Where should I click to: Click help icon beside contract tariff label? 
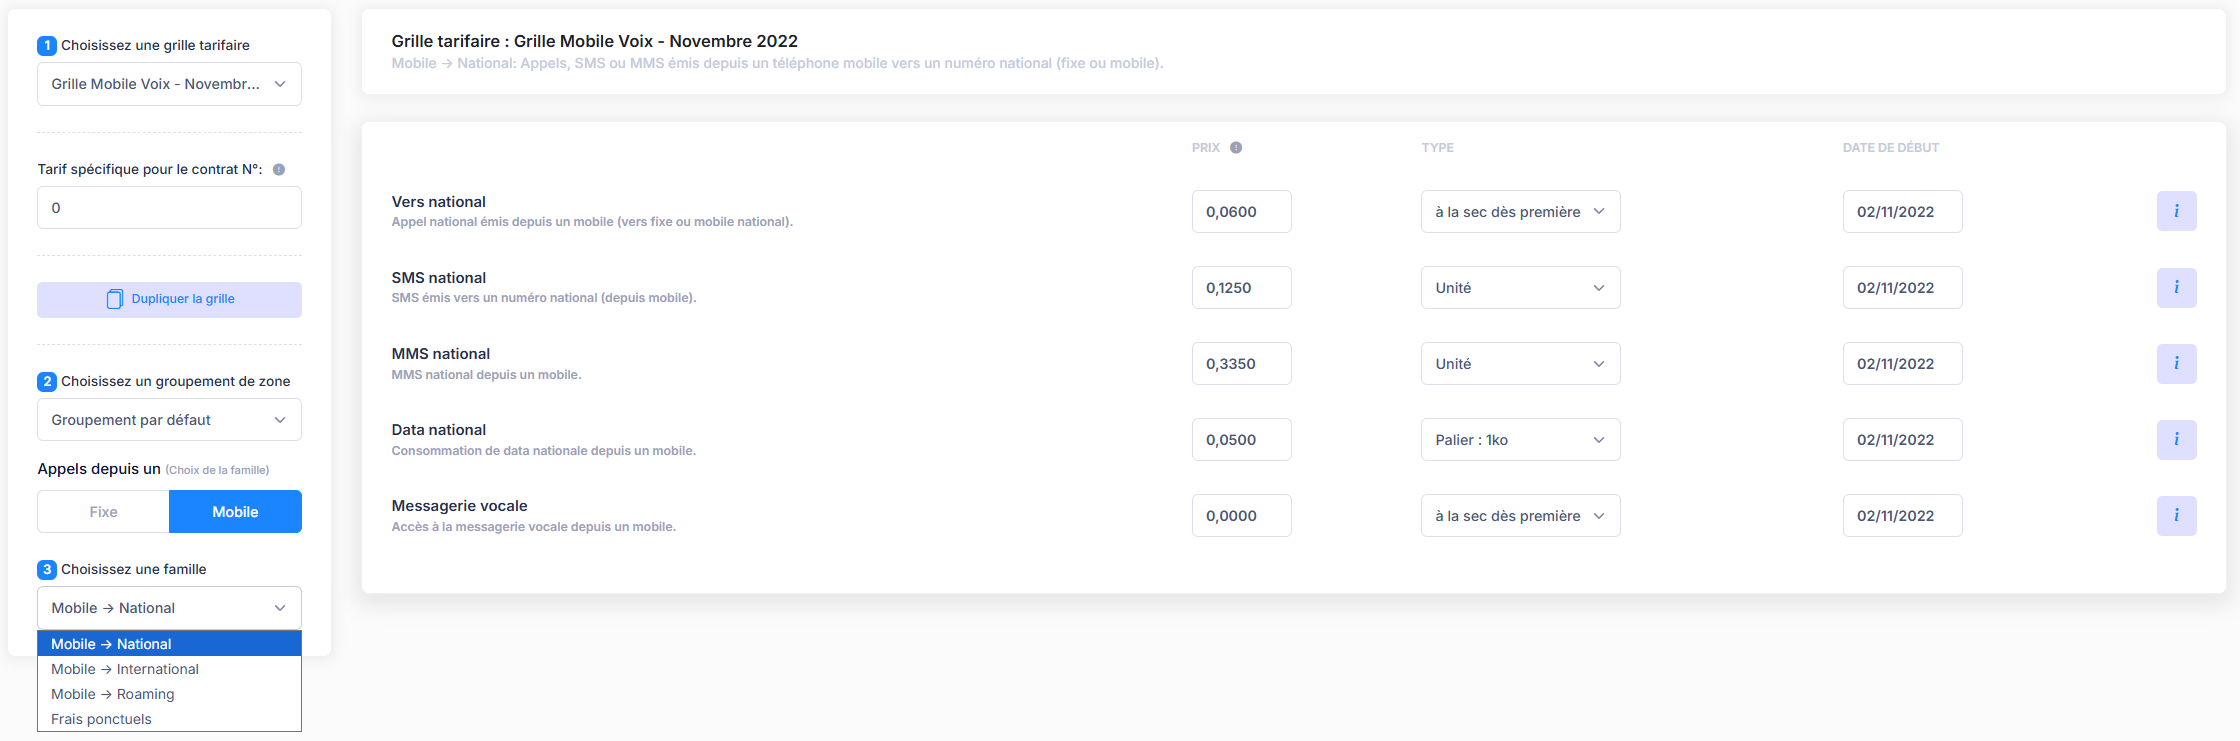point(279,169)
